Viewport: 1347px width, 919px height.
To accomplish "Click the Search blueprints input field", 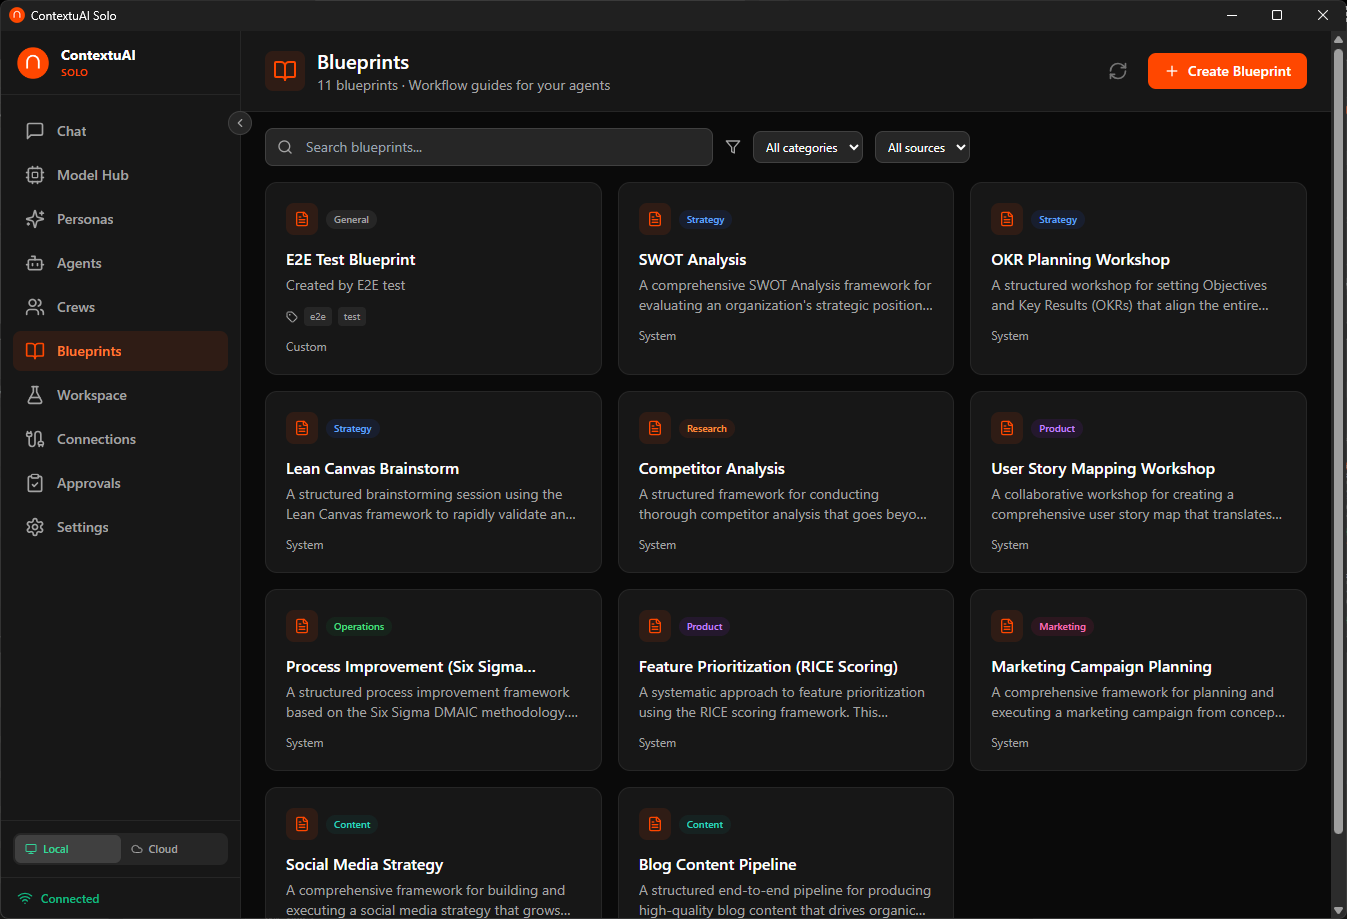I will pyautogui.click(x=489, y=147).
